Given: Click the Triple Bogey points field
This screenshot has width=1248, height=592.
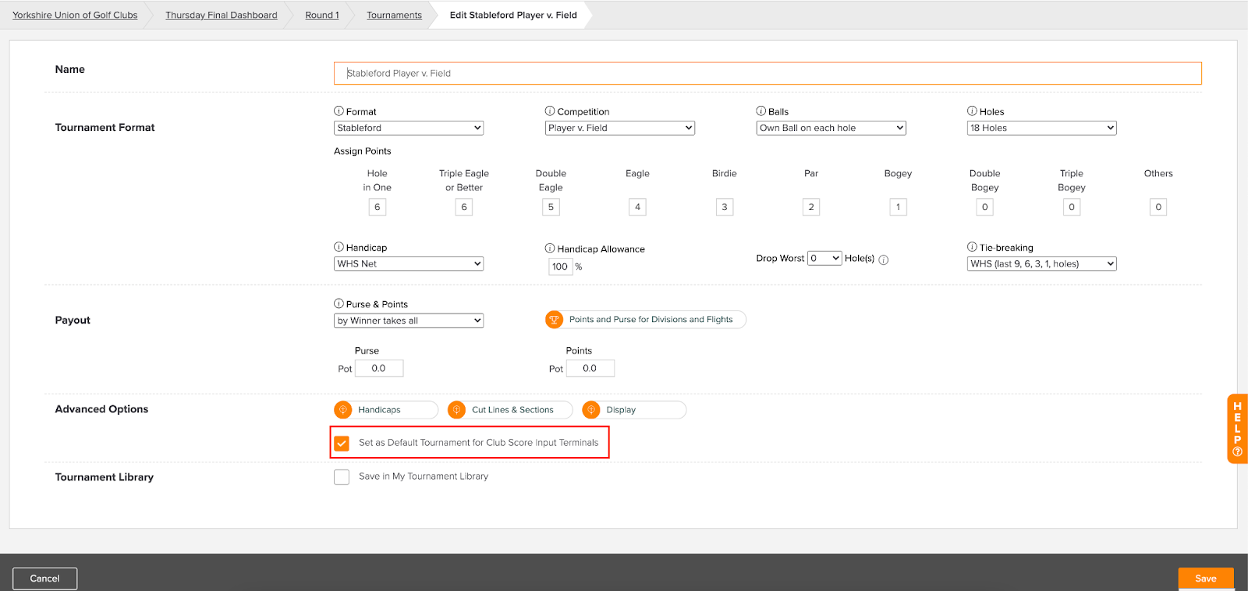Looking at the screenshot, I should pos(1071,208).
